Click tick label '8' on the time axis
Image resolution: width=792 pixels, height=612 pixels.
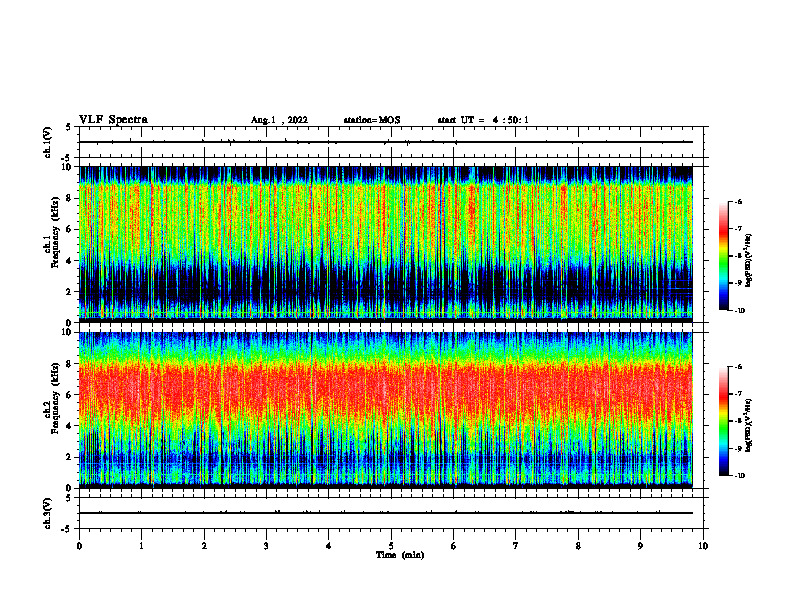(578, 546)
